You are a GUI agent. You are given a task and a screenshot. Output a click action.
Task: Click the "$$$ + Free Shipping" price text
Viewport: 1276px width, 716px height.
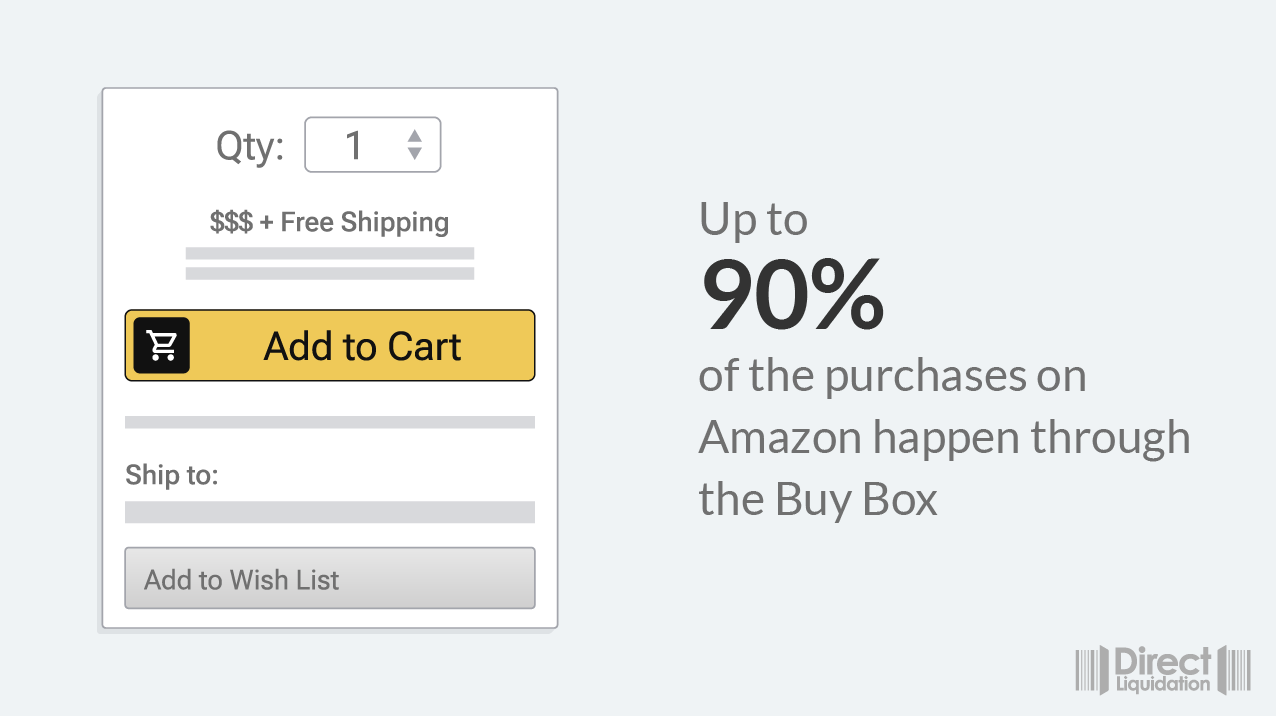click(x=329, y=222)
